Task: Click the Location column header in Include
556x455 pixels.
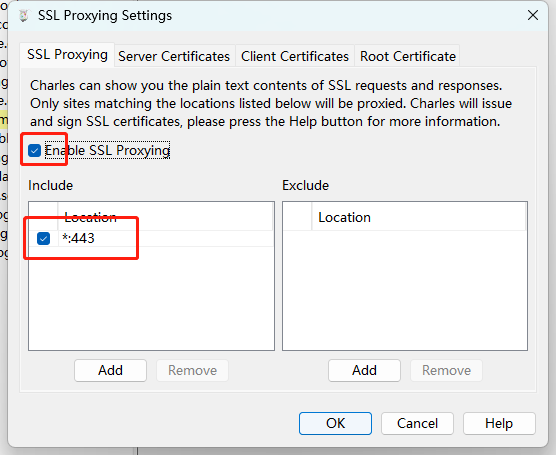Action: [x=165, y=217]
